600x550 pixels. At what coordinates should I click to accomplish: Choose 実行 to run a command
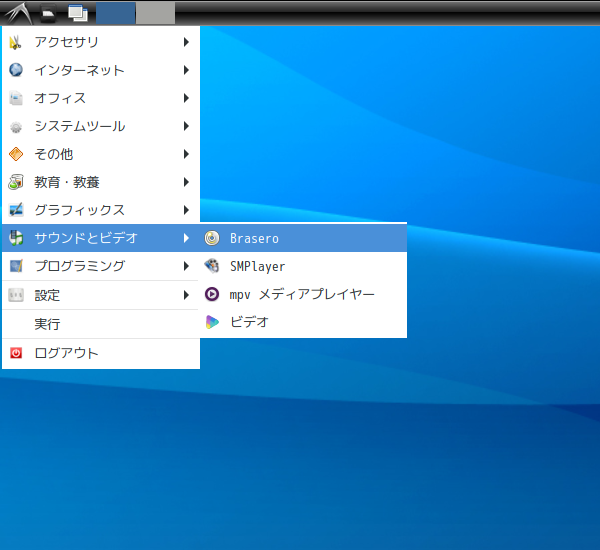101,324
